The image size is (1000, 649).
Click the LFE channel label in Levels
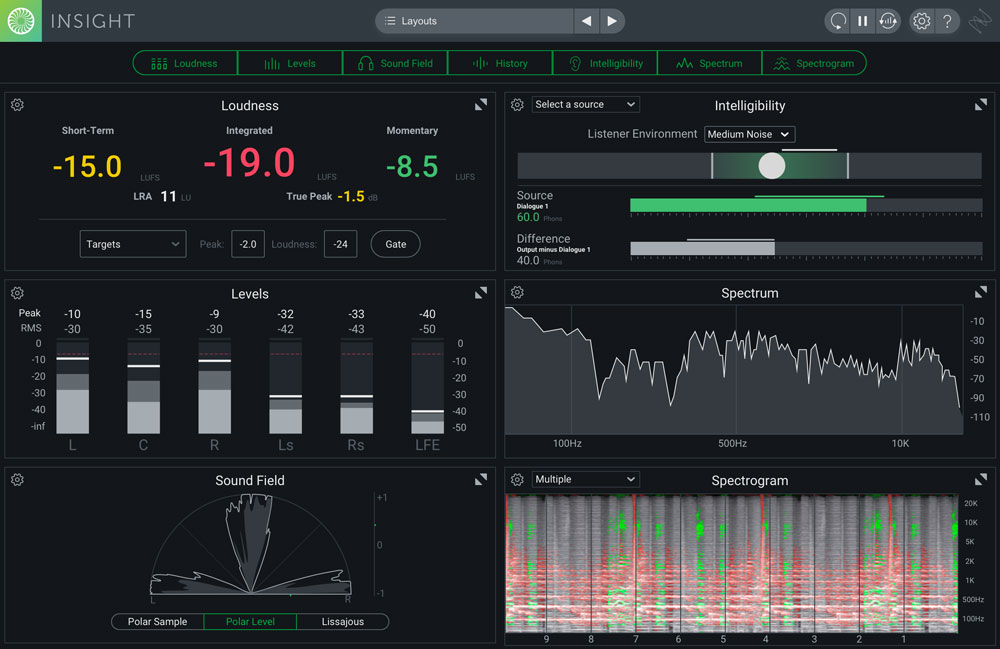tap(427, 445)
